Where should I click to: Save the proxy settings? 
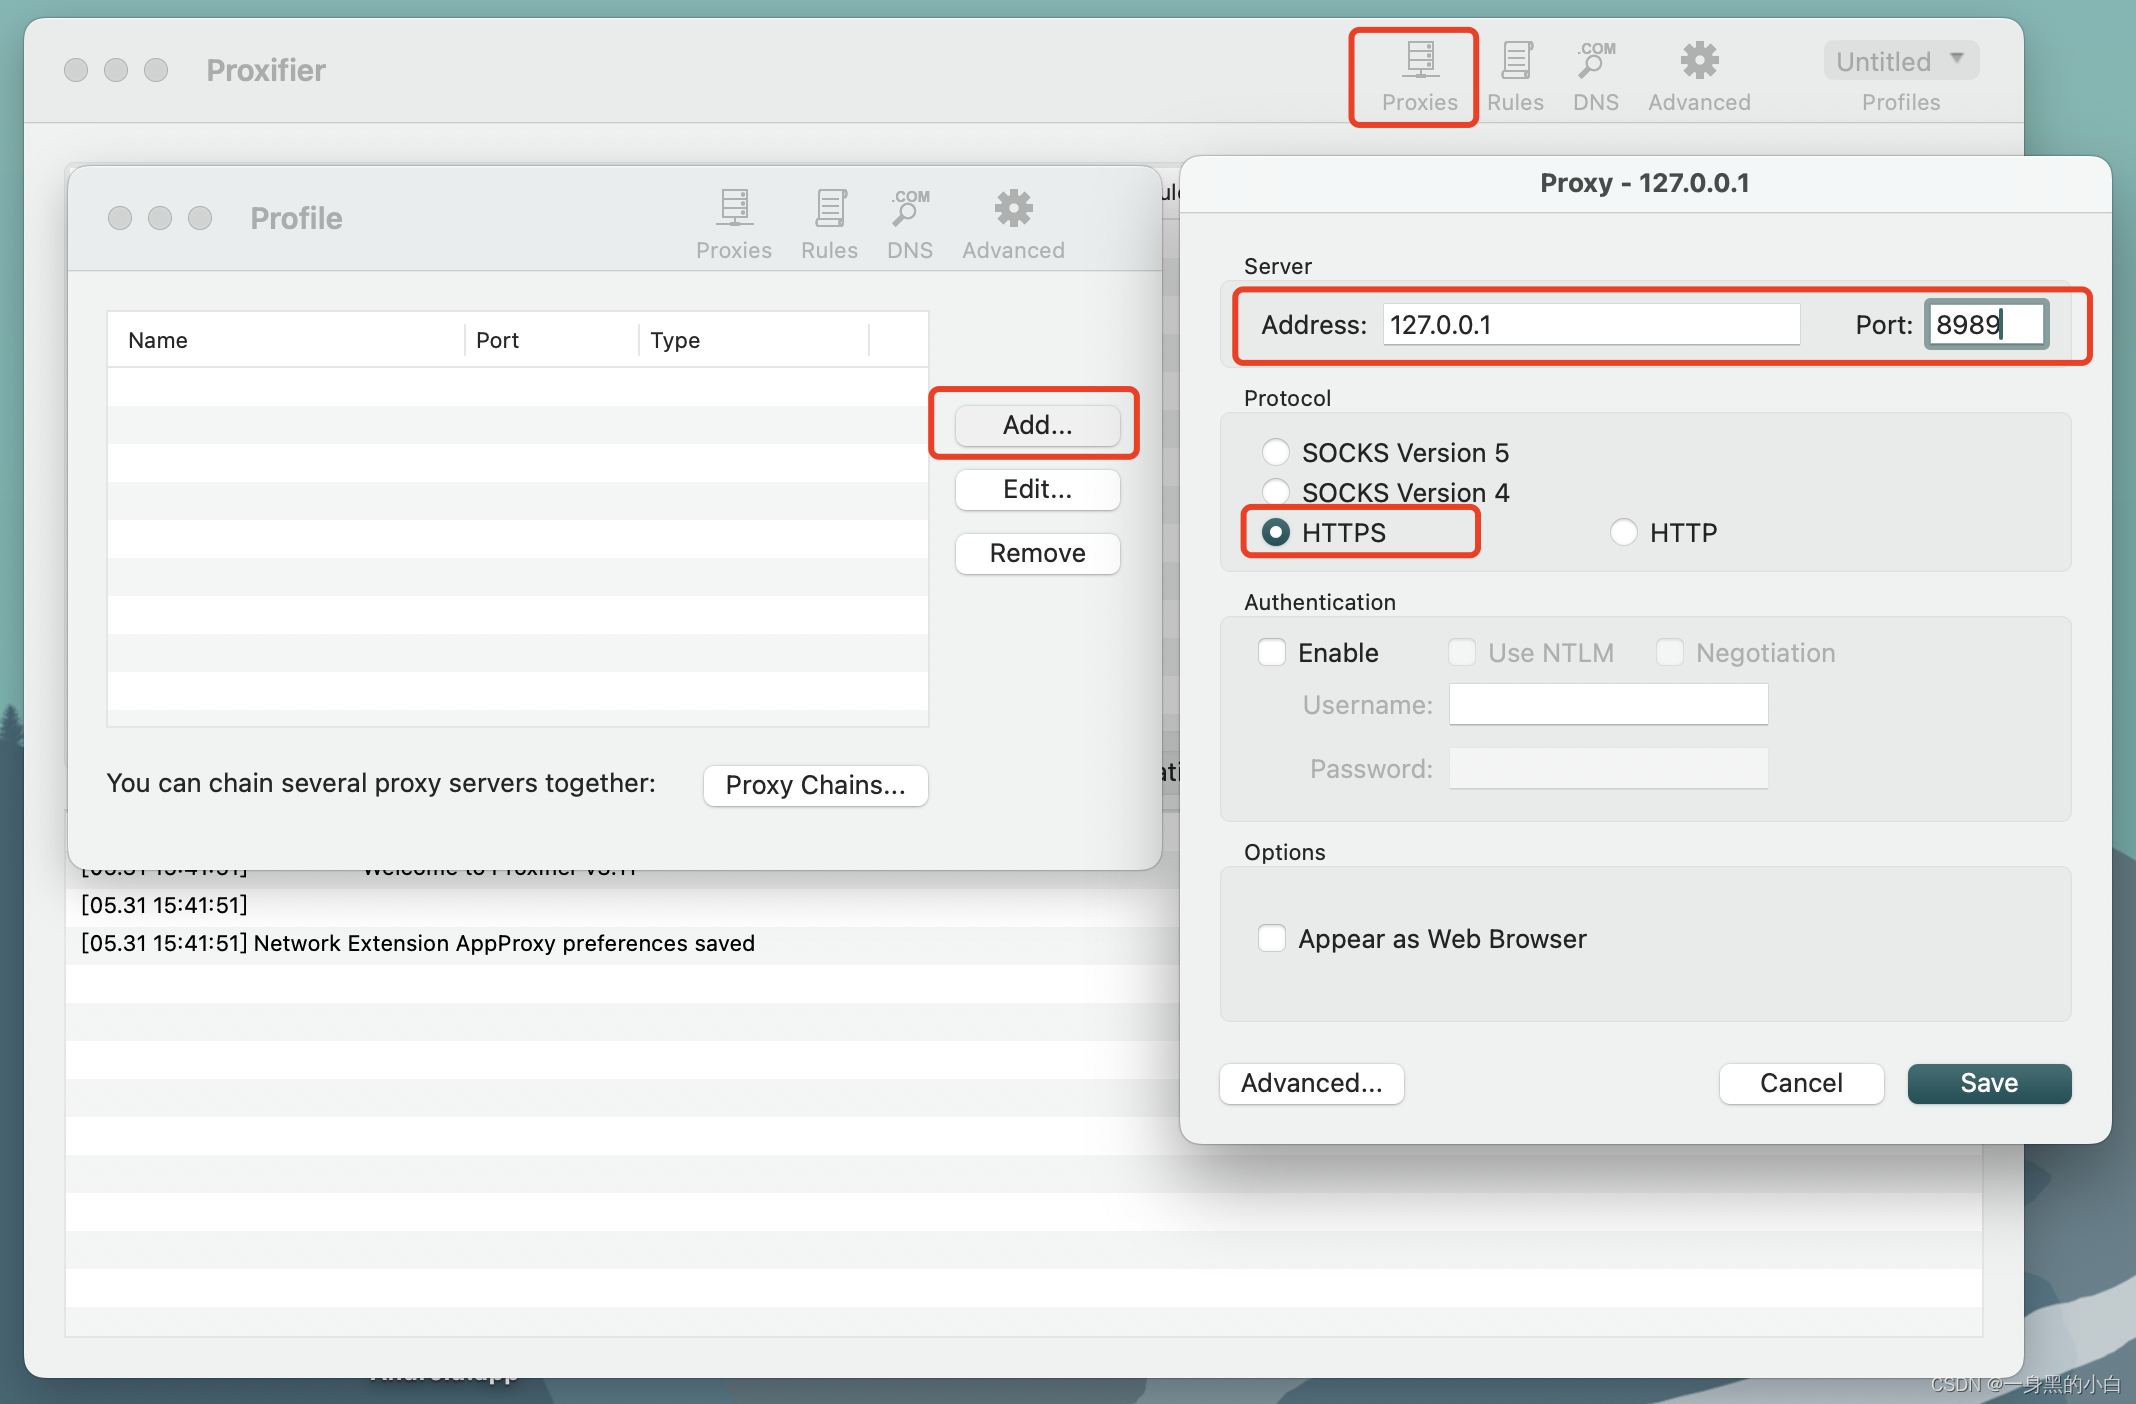tap(1988, 1083)
